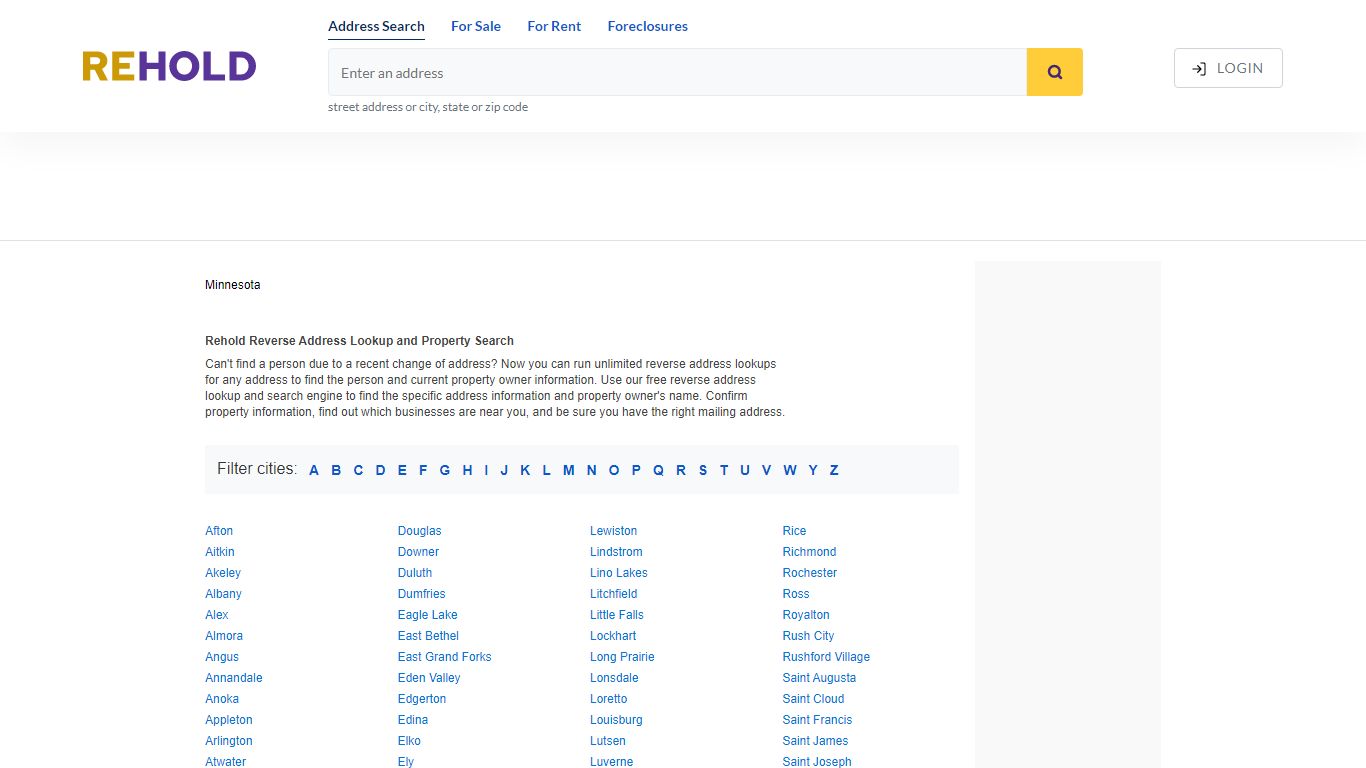
Task: Open the Douglas city link
Action: coord(419,531)
